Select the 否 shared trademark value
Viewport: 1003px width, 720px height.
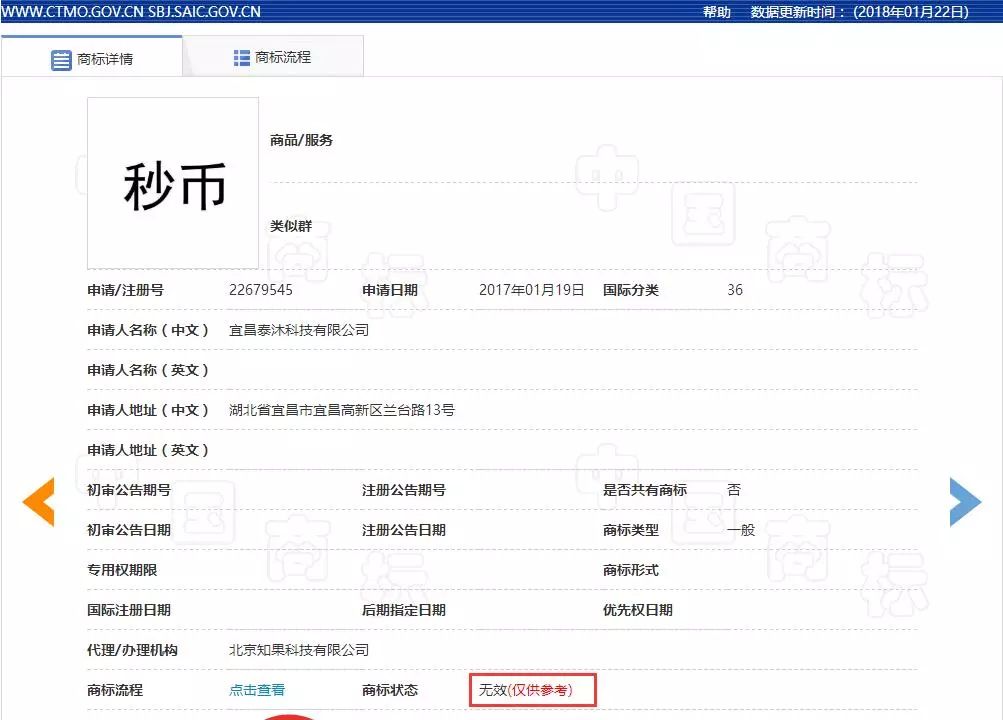coord(734,490)
